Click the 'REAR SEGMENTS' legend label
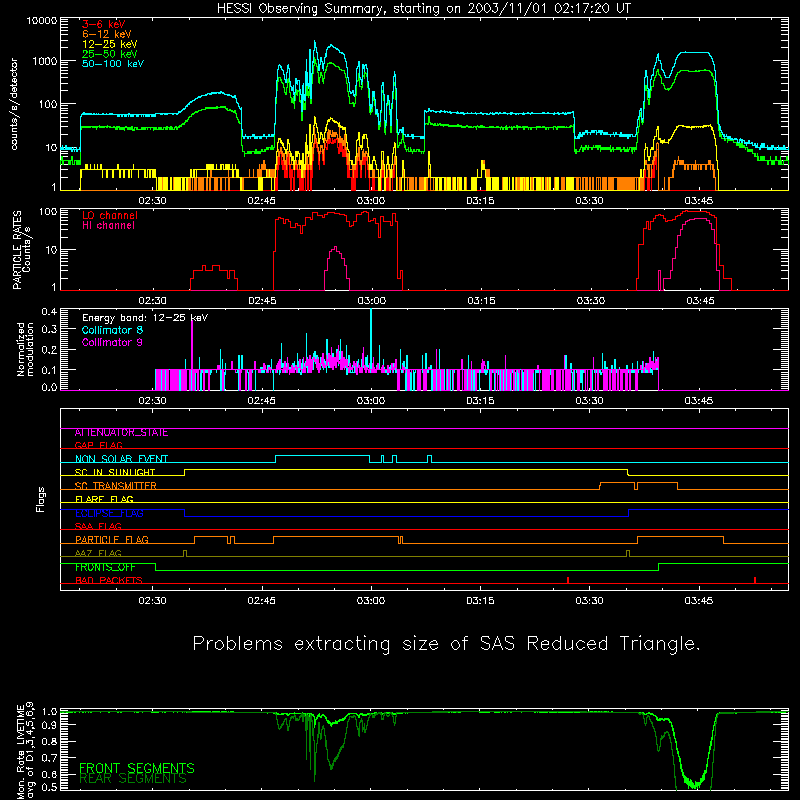The height and width of the screenshot is (800, 800). (133, 779)
